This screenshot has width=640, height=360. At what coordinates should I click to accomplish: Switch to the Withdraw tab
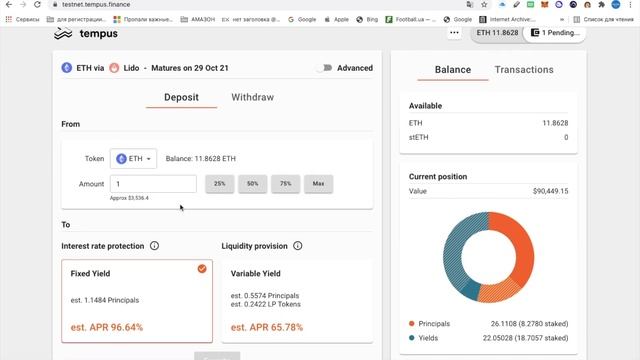click(x=253, y=97)
